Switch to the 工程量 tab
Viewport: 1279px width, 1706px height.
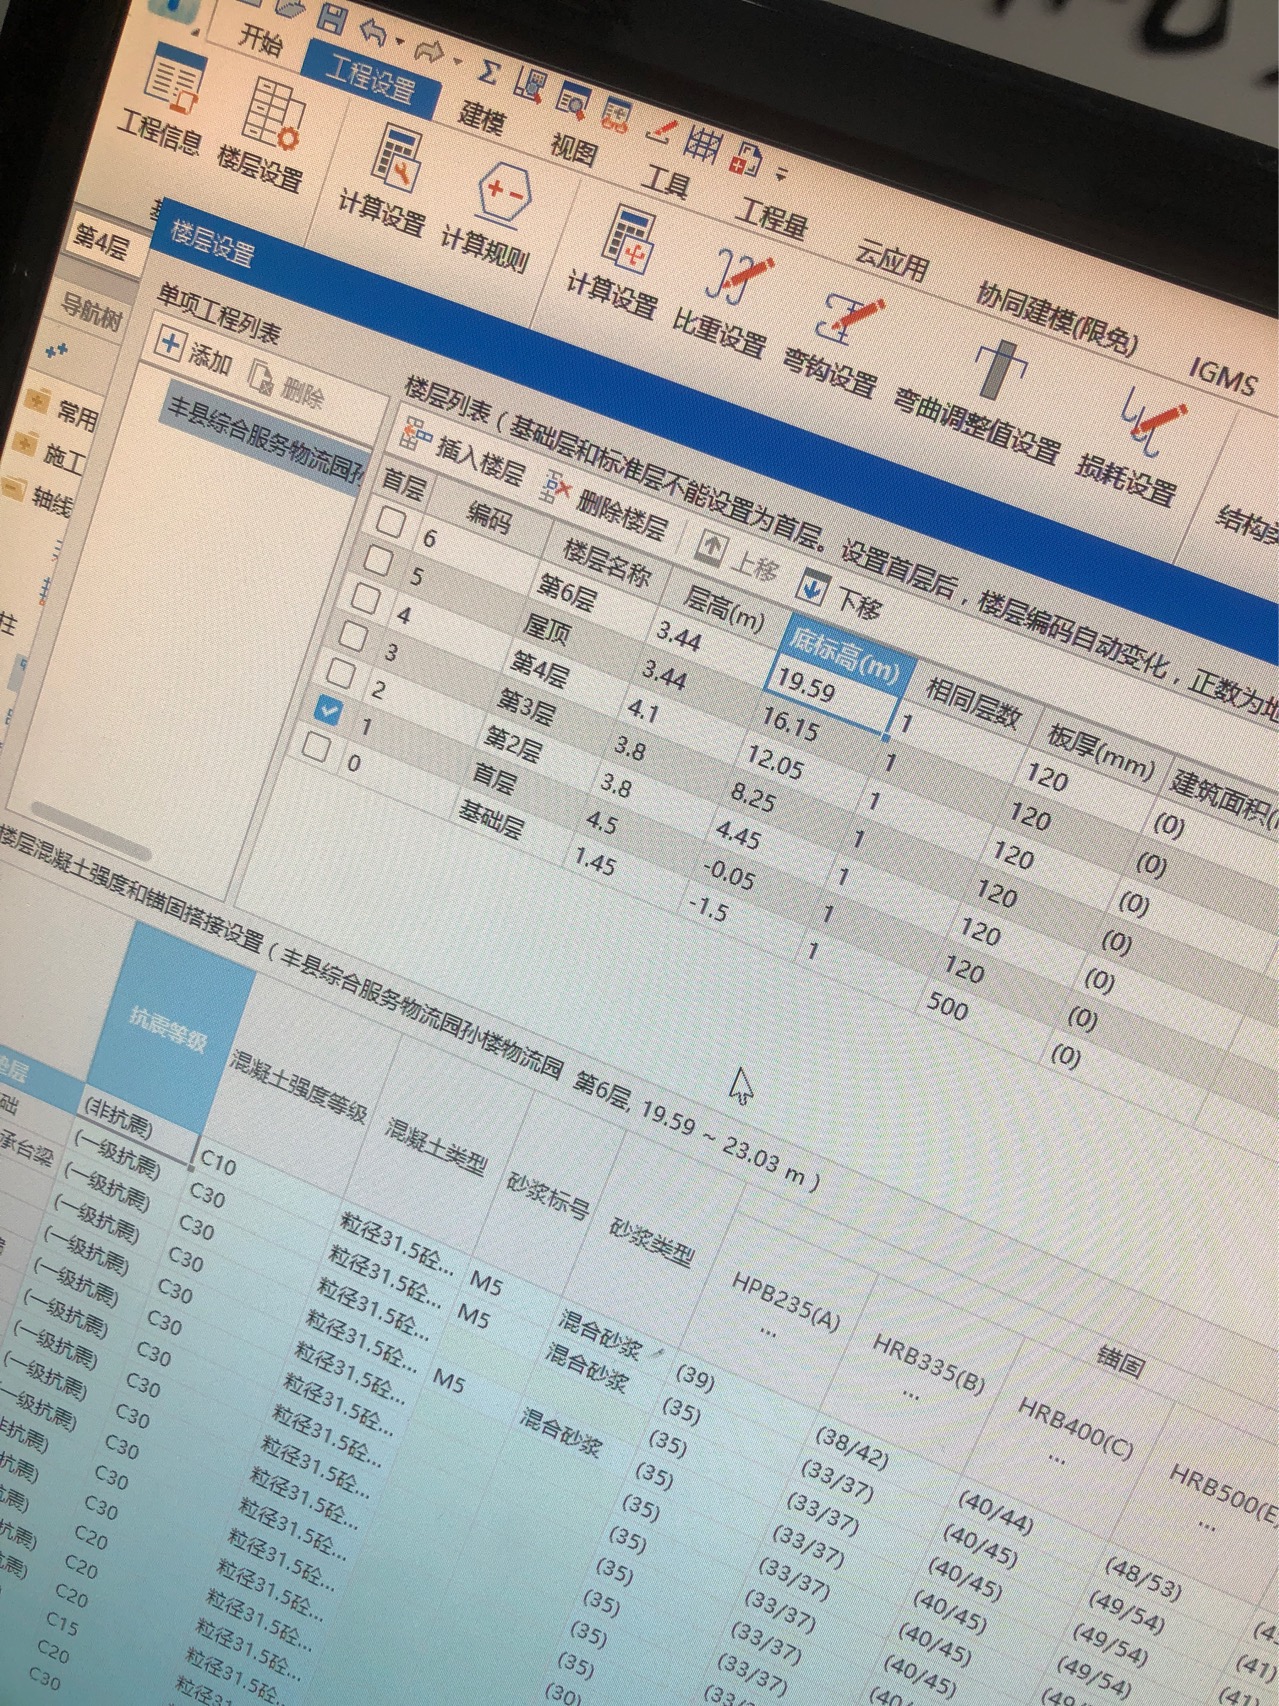(x=771, y=217)
